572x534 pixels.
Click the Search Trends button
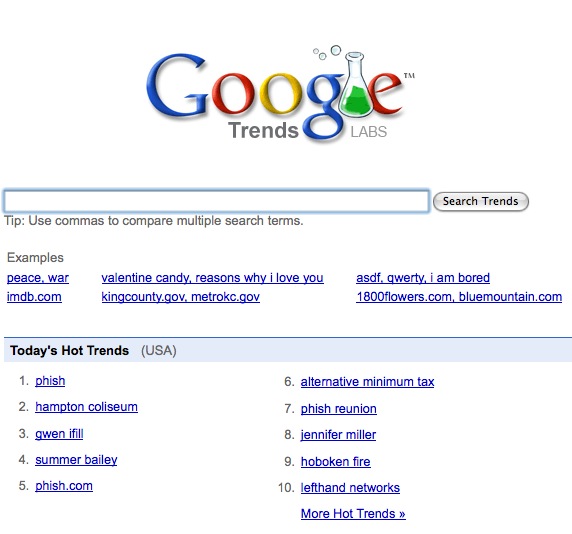click(480, 201)
